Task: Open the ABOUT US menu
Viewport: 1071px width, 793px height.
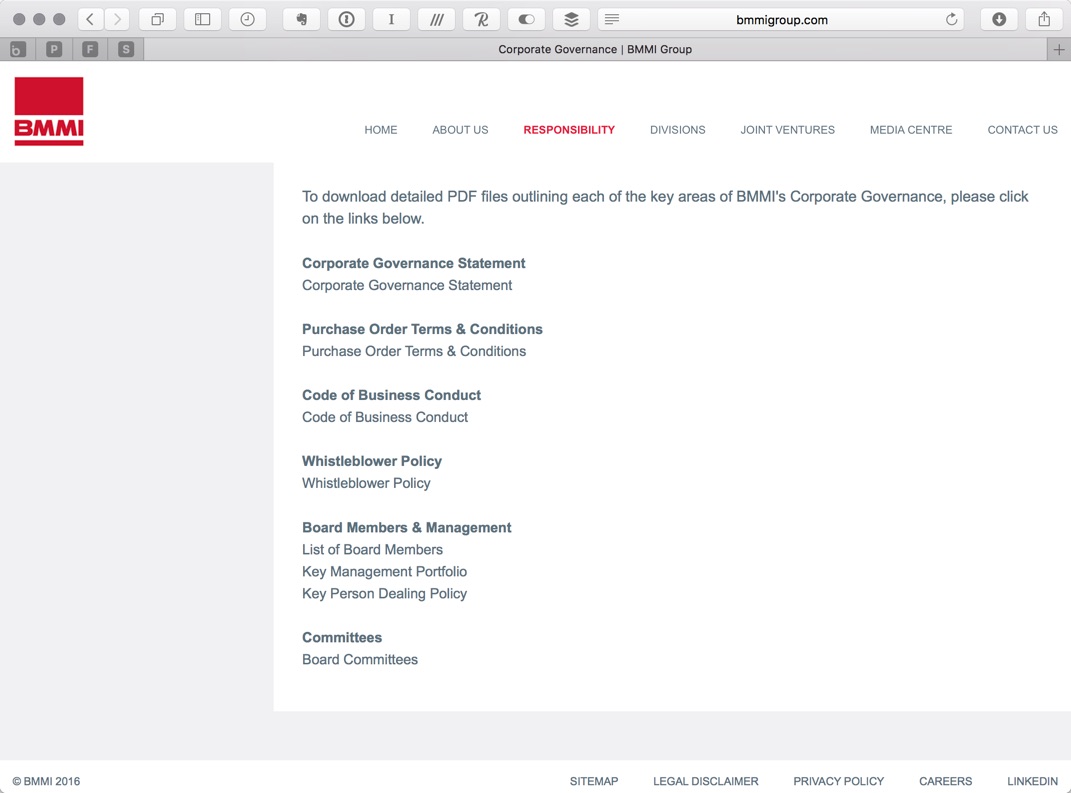Action: [460, 130]
